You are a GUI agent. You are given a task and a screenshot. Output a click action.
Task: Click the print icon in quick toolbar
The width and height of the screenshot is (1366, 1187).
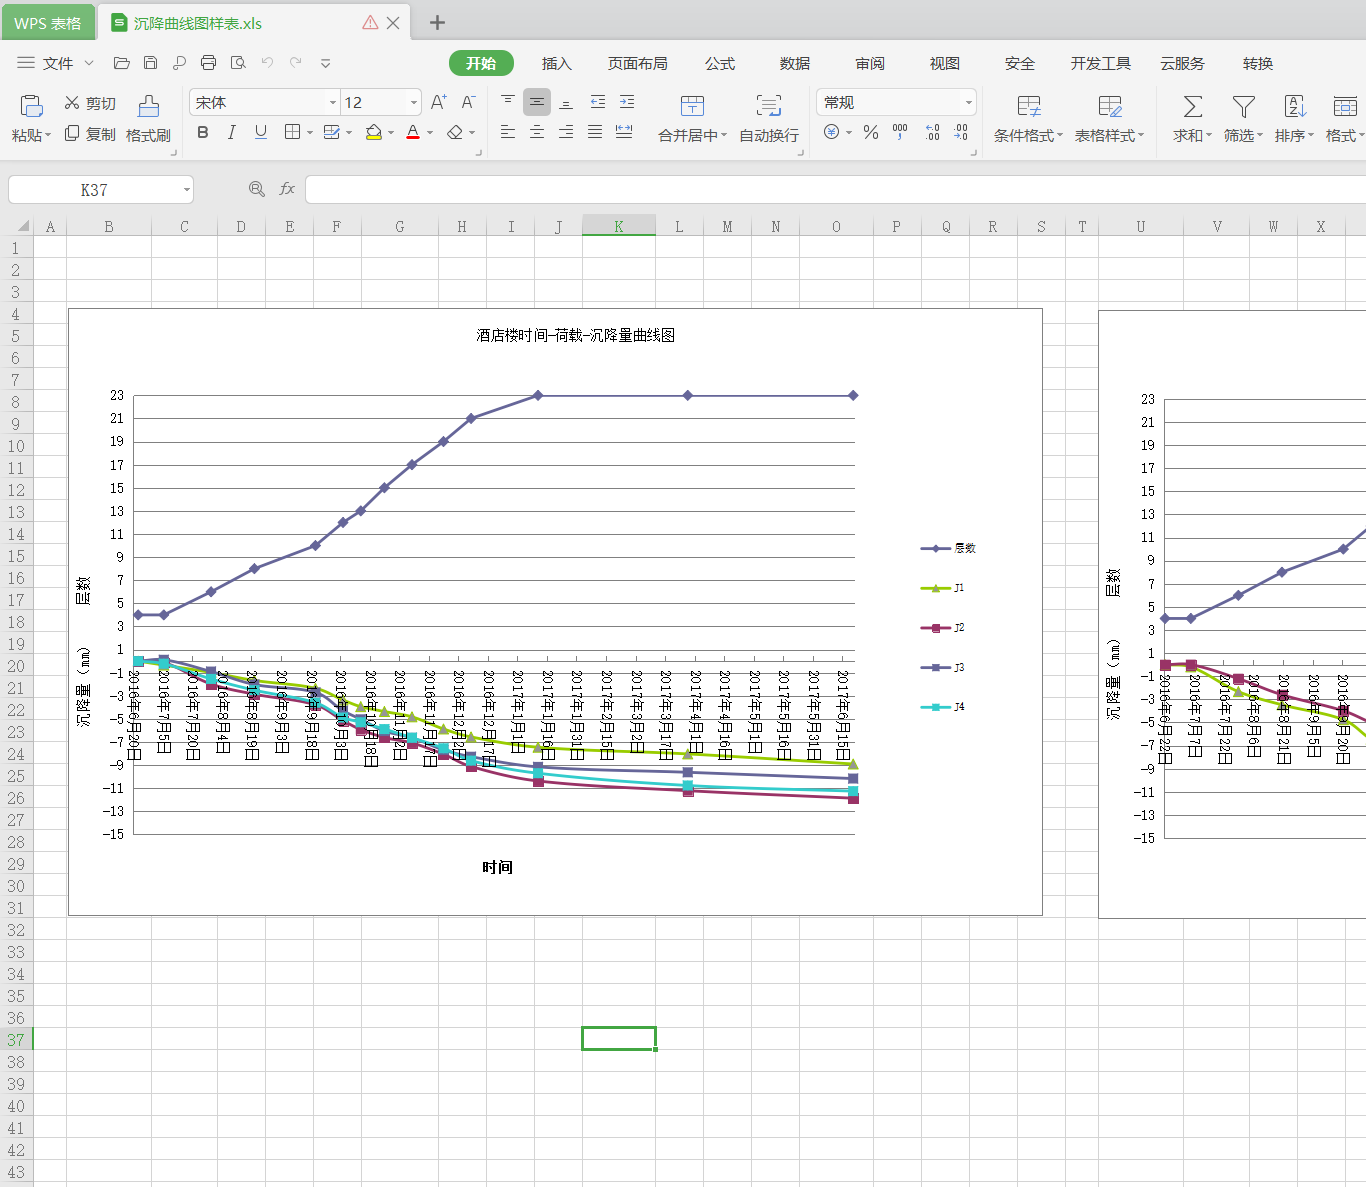click(x=208, y=63)
